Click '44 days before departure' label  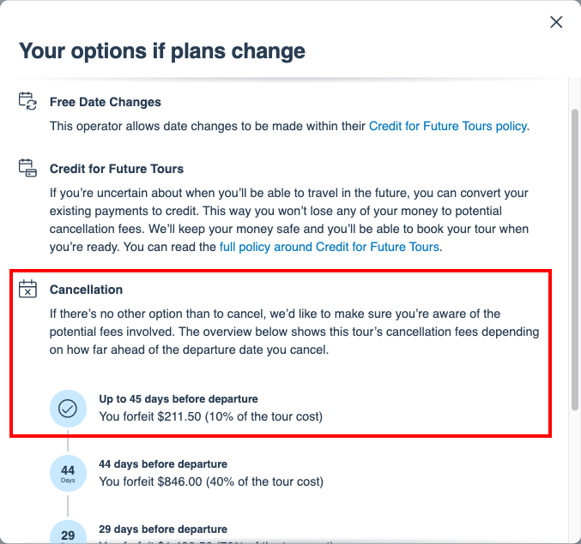pos(163,464)
